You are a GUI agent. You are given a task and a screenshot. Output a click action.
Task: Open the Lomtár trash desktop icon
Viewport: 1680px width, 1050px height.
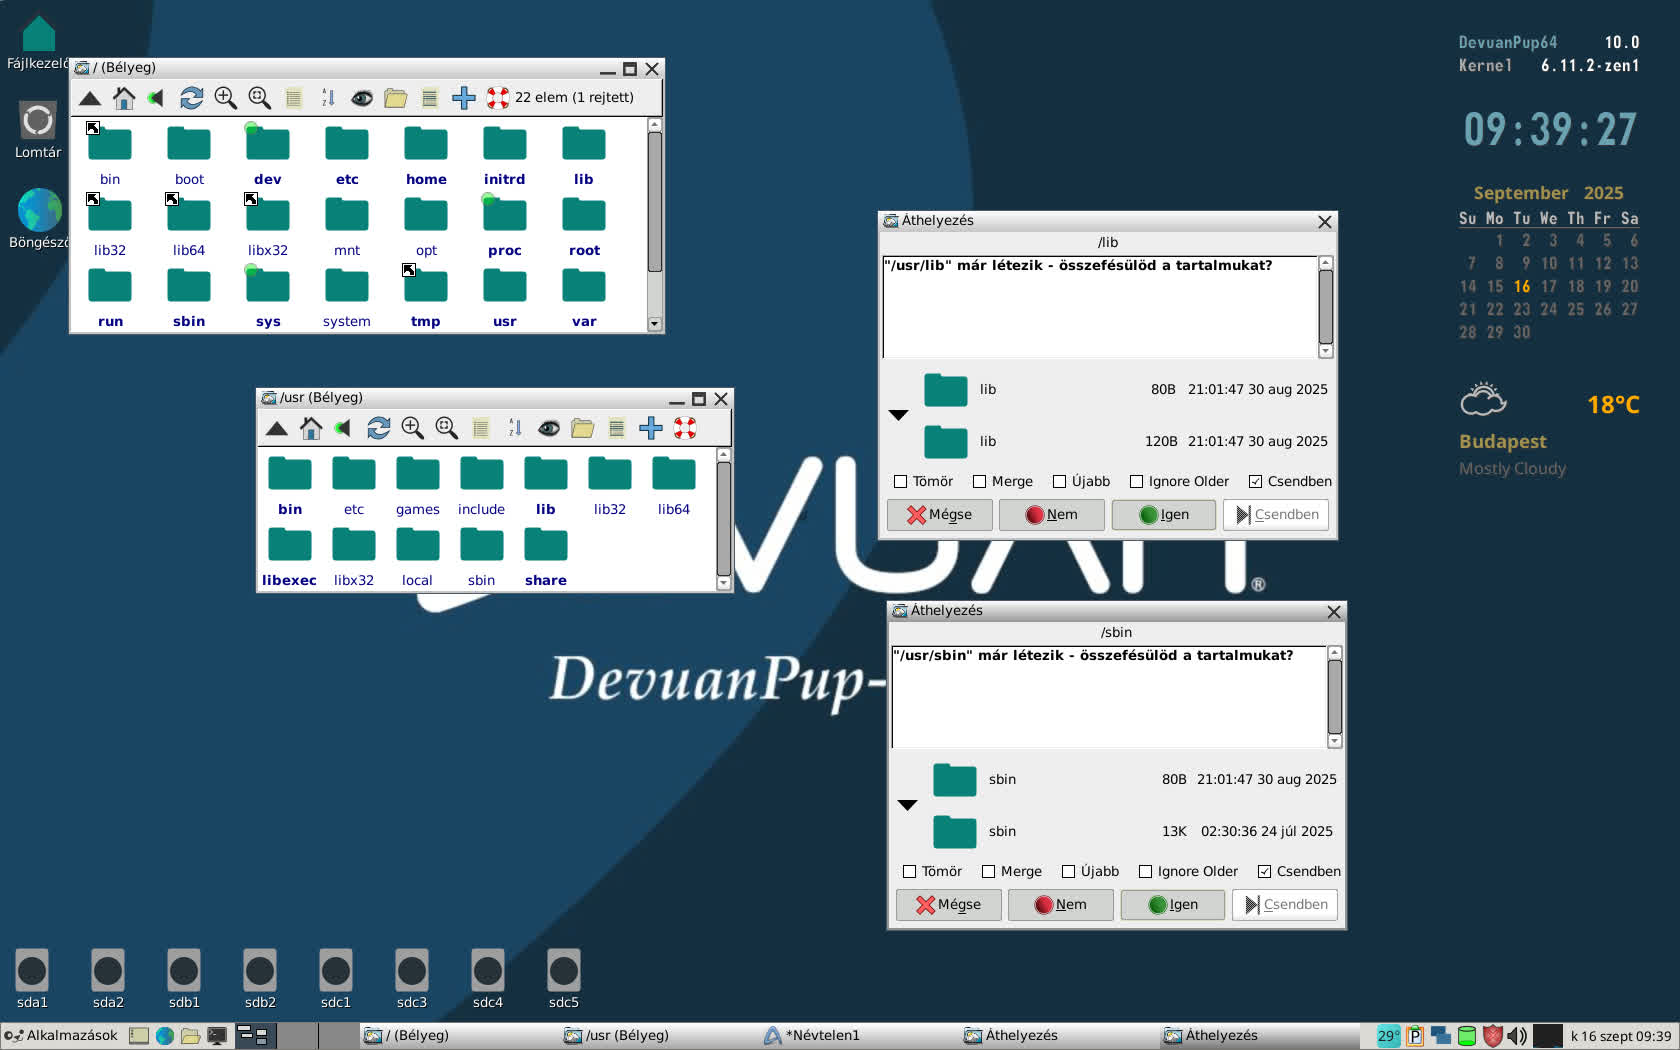click(x=38, y=130)
